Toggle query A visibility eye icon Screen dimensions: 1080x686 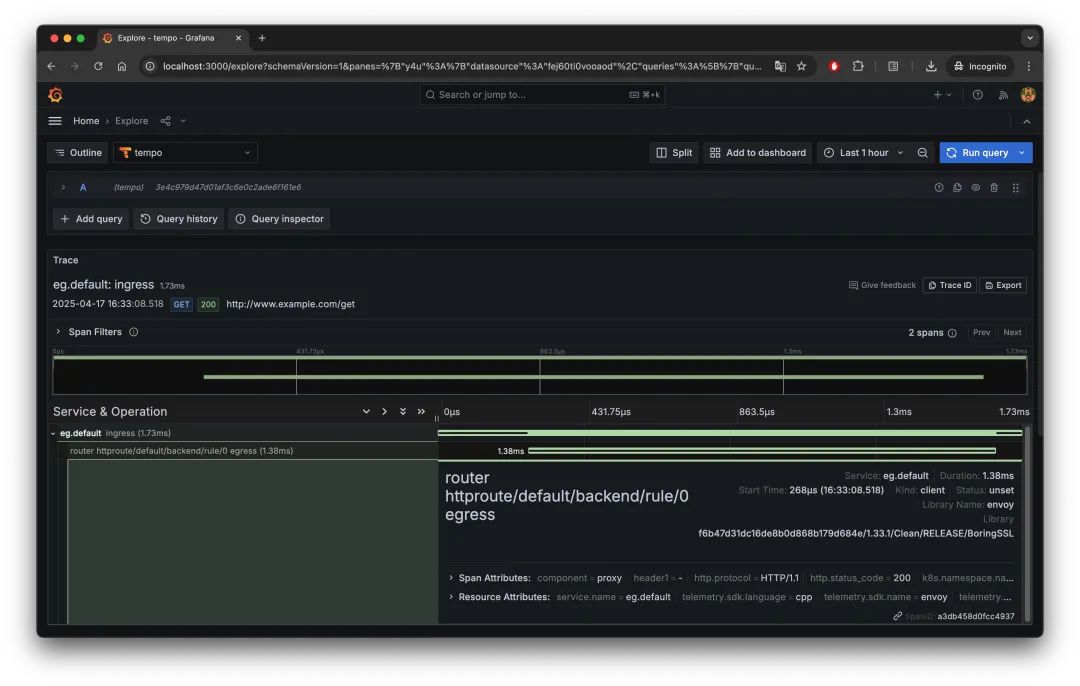coord(975,187)
